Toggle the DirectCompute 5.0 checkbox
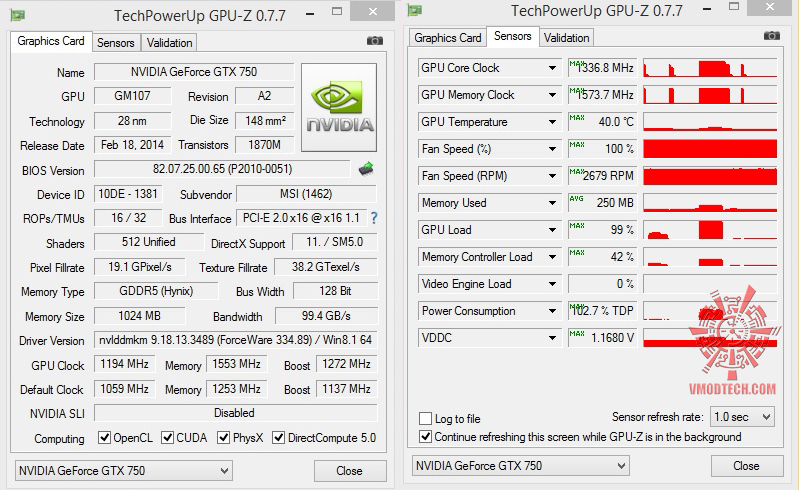The height and width of the screenshot is (493, 800). click(x=278, y=437)
